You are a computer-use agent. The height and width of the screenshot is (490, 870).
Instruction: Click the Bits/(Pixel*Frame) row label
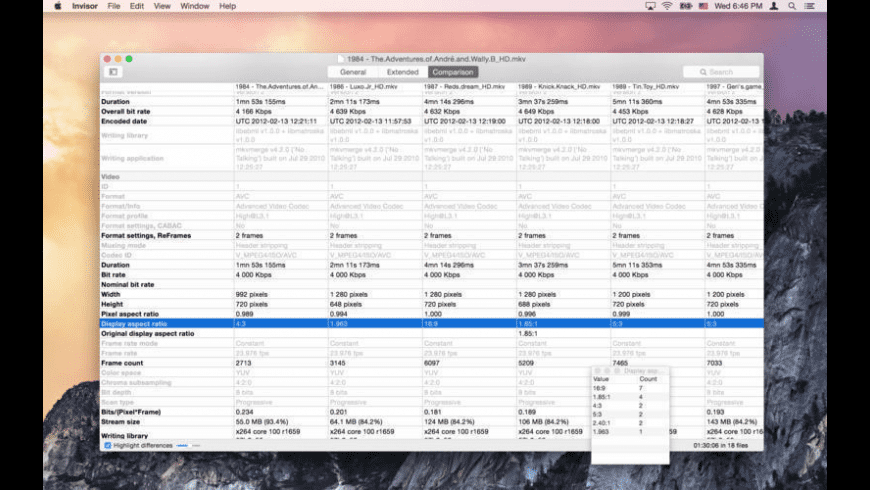click(131, 412)
